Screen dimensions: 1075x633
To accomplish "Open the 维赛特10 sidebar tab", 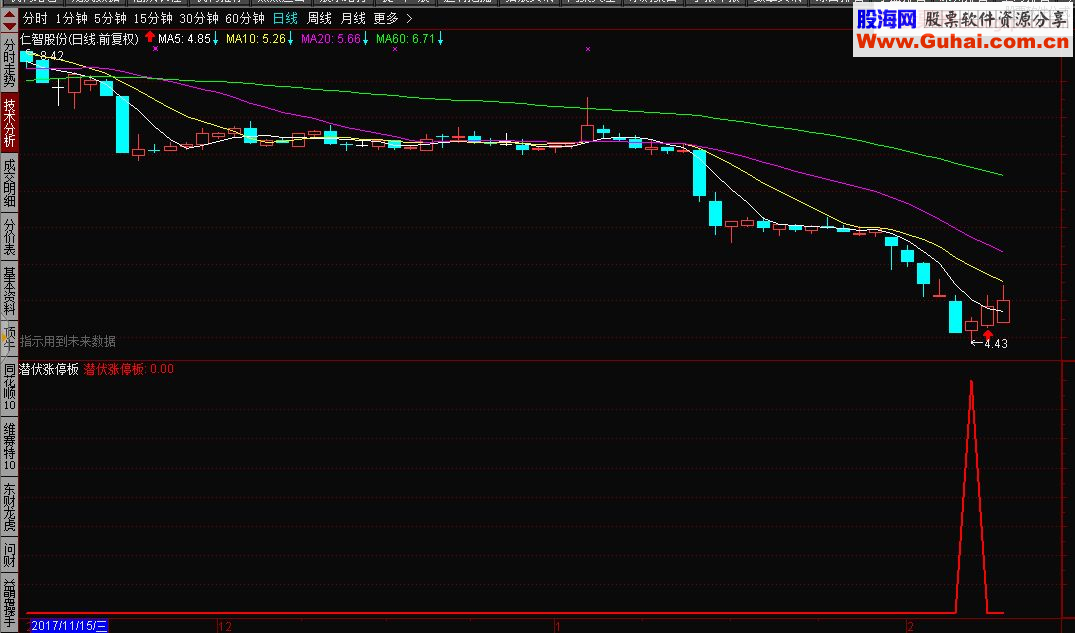I will tap(9, 446).
